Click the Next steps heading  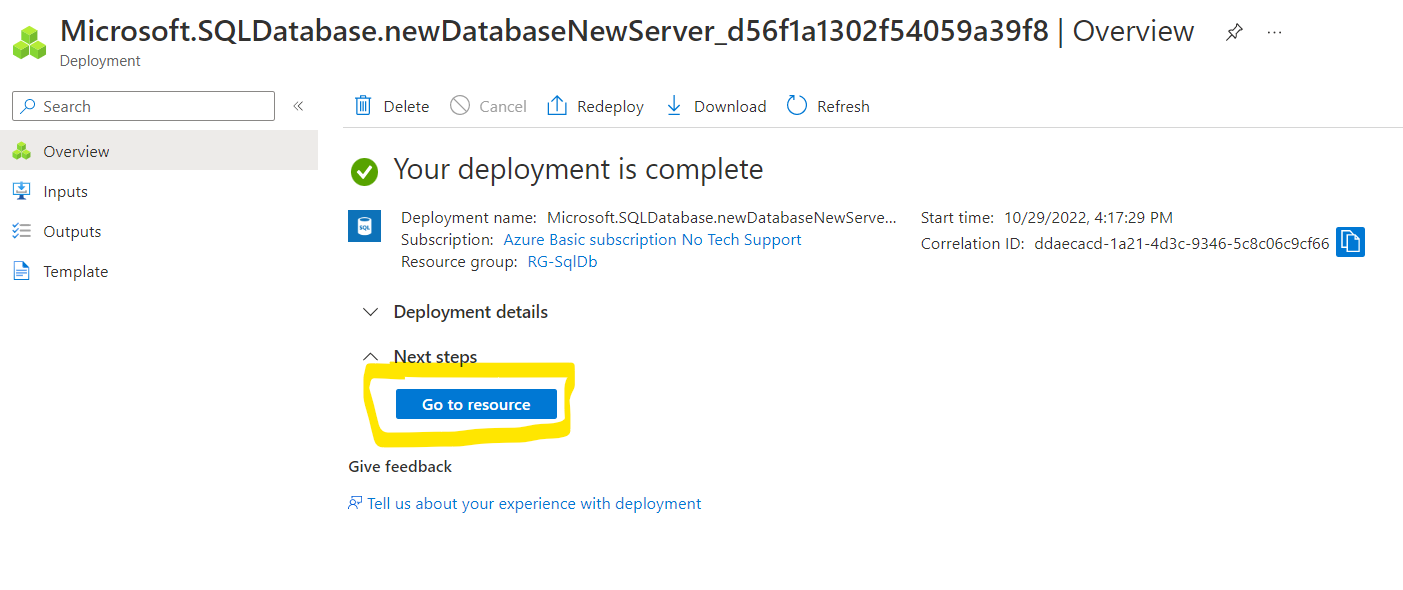click(435, 357)
